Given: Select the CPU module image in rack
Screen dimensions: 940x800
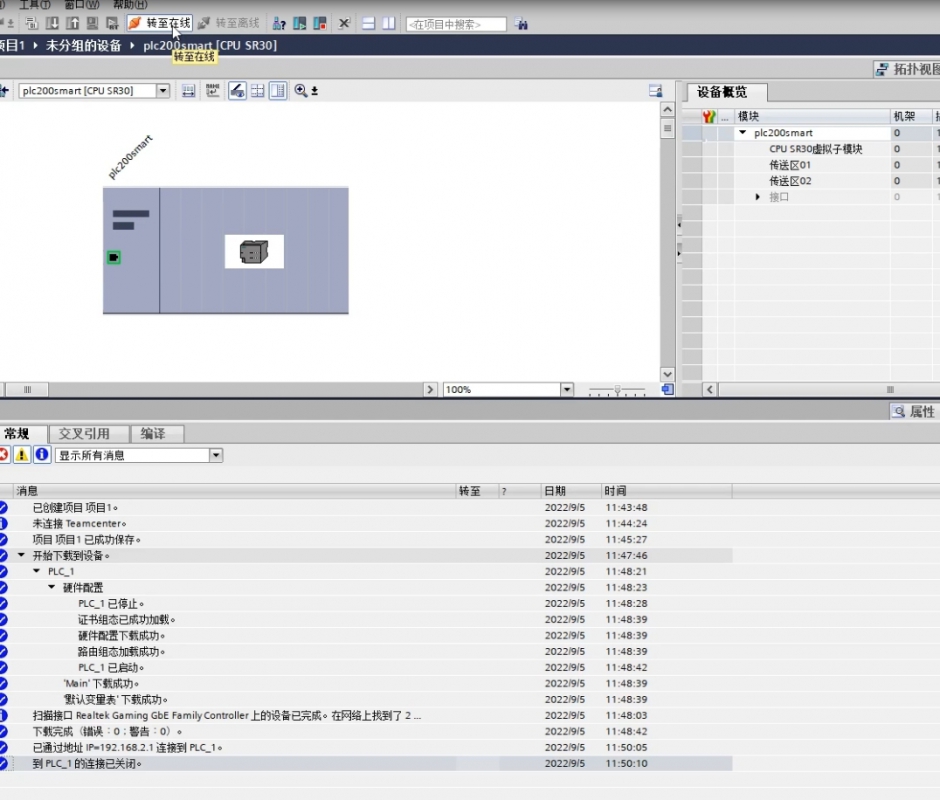Looking at the screenshot, I should pos(254,251).
